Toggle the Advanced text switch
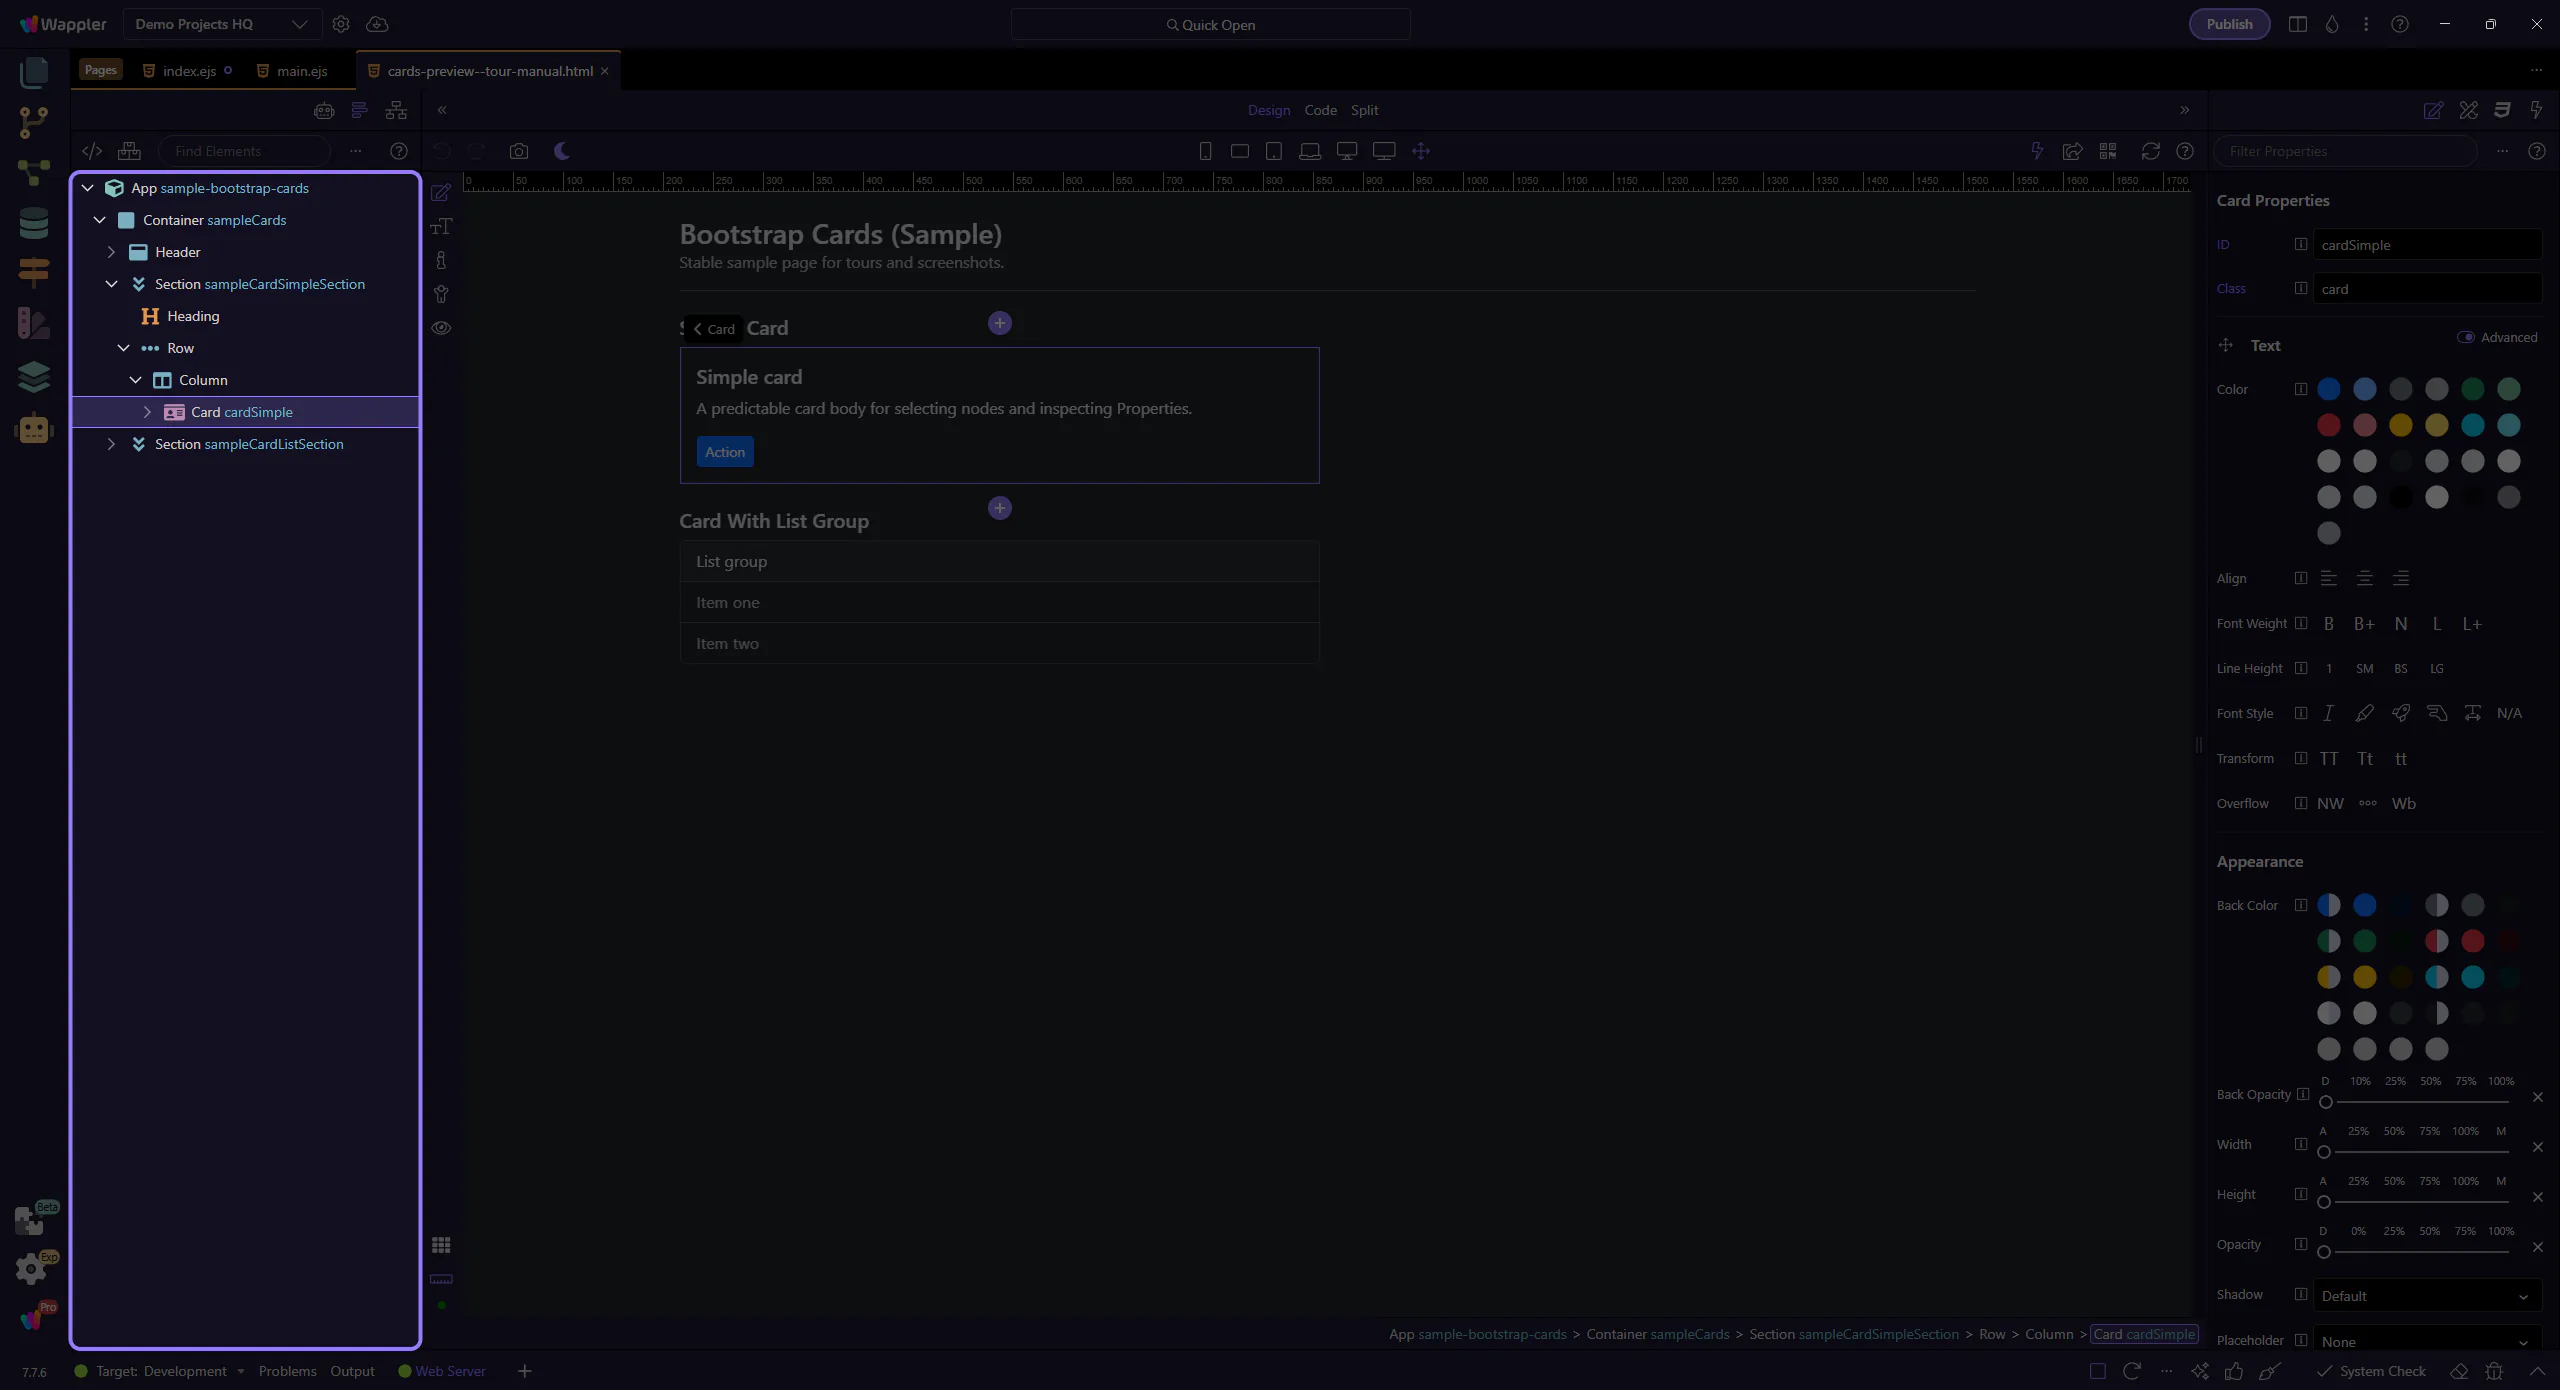Screen dimensions: 2560x1390 pos(2466,337)
